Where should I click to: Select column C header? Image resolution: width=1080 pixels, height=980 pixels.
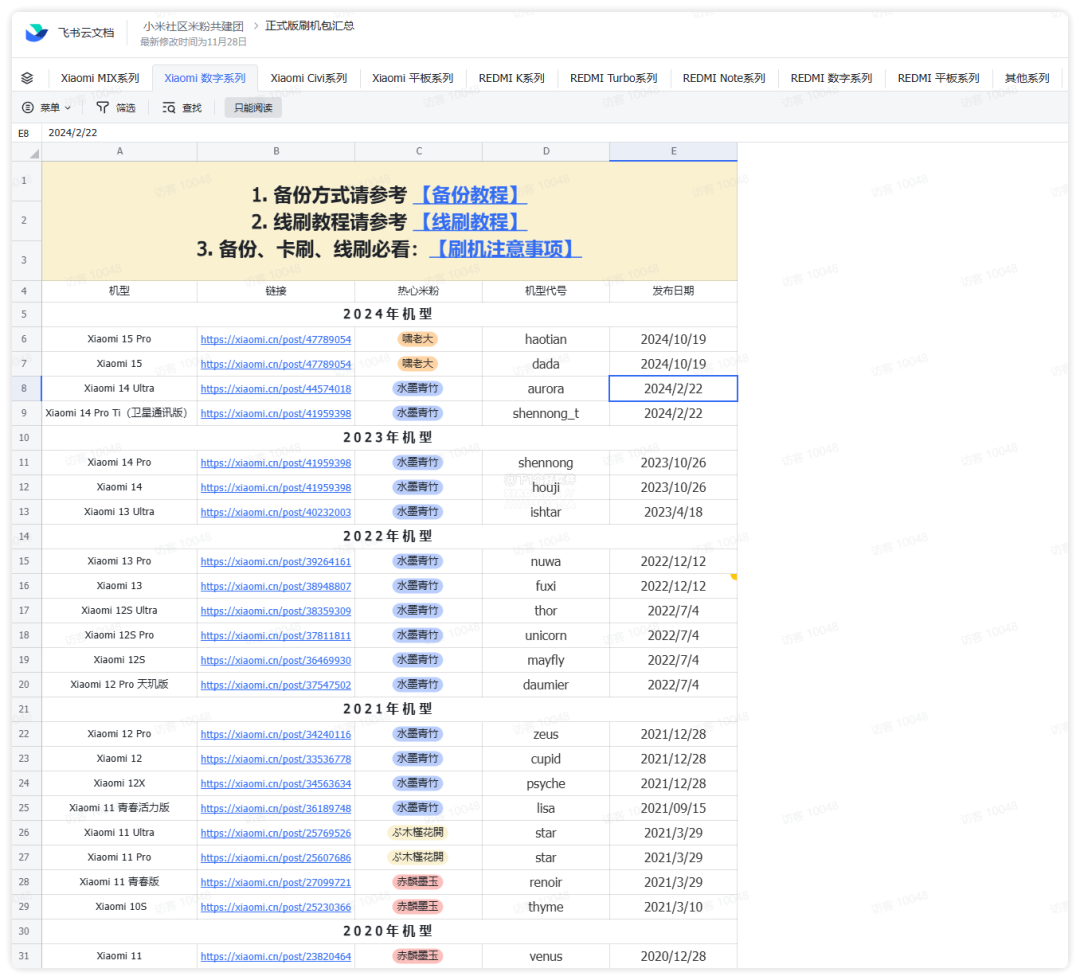coord(418,152)
